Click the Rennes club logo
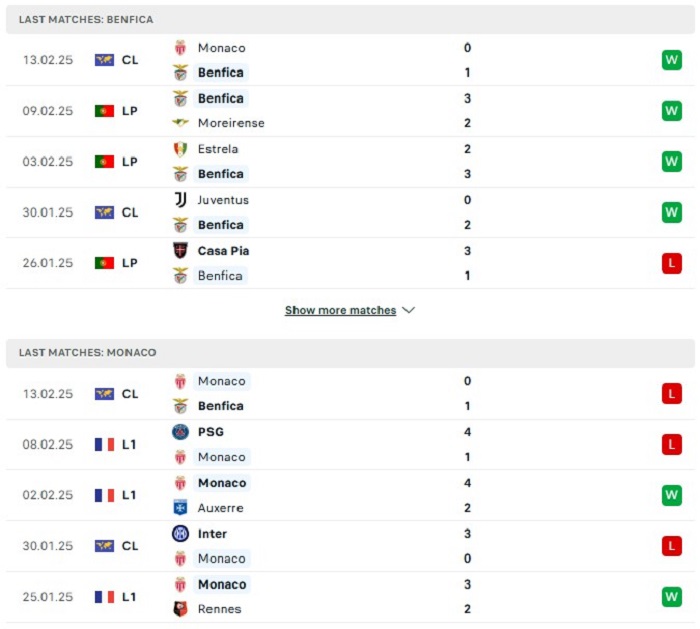Screen dimensions: 700x629 (x=180, y=609)
